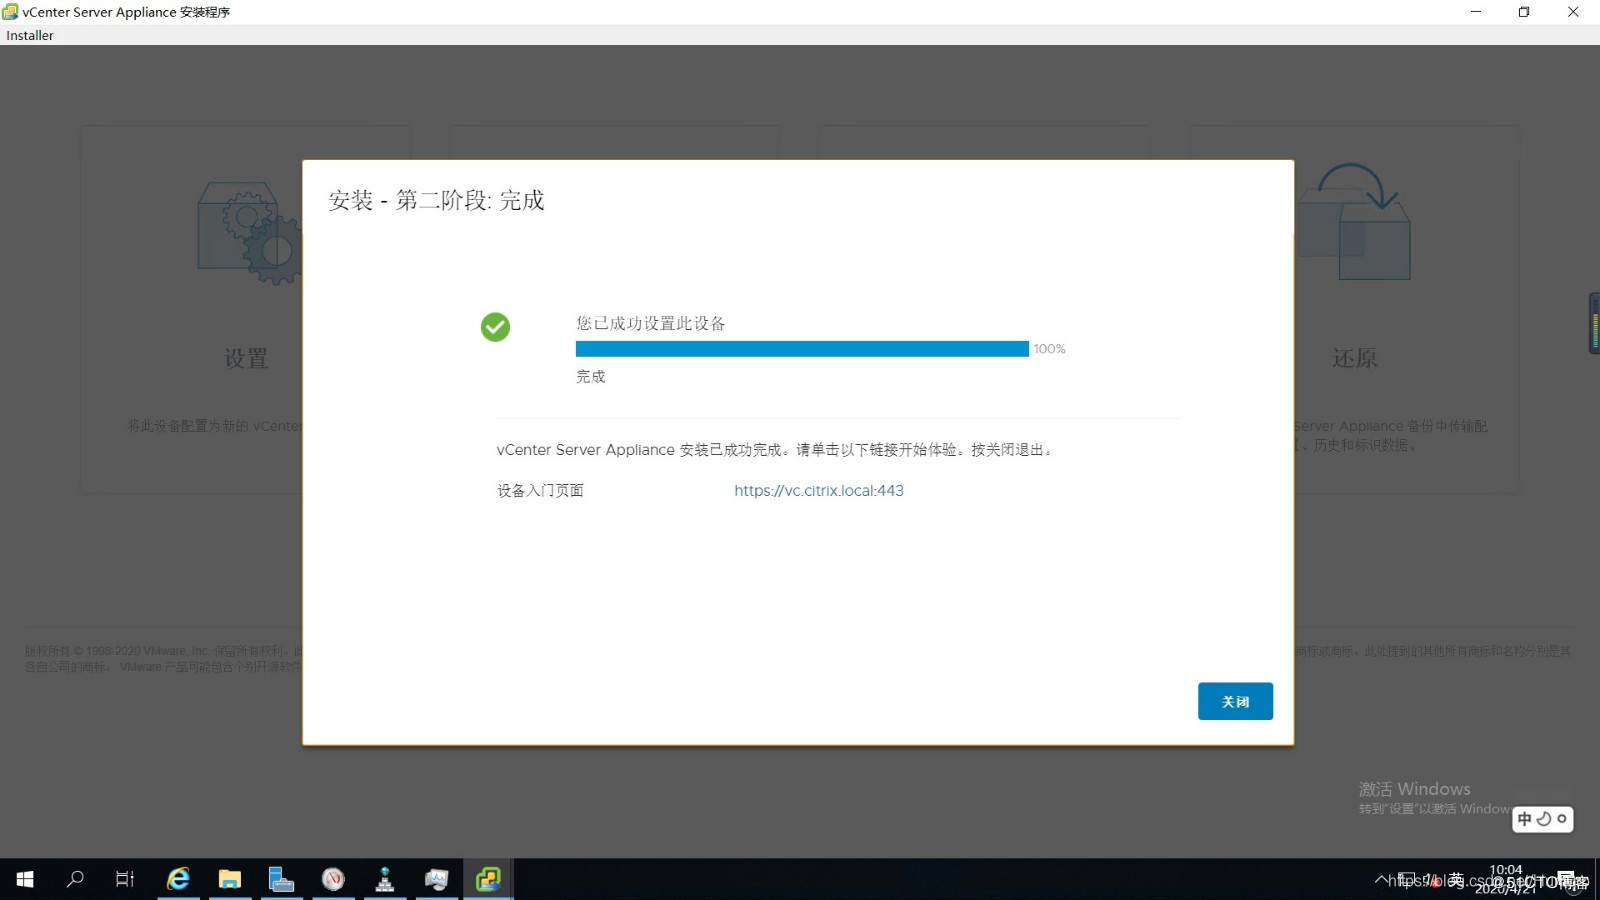
Task: Click the taskbar search magnifier
Action: click(75, 879)
